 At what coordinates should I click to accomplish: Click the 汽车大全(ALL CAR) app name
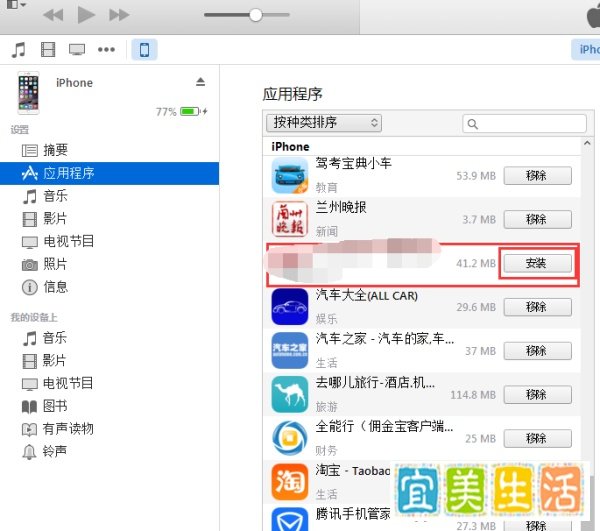pyautogui.click(x=367, y=295)
